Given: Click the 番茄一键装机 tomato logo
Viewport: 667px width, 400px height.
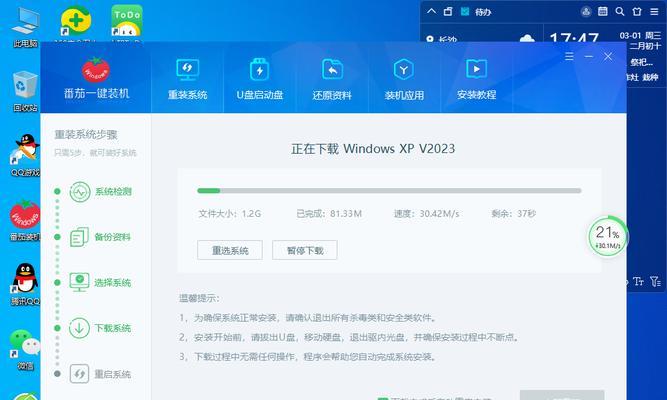Looking at the screenshot, I should coord(96,70).
